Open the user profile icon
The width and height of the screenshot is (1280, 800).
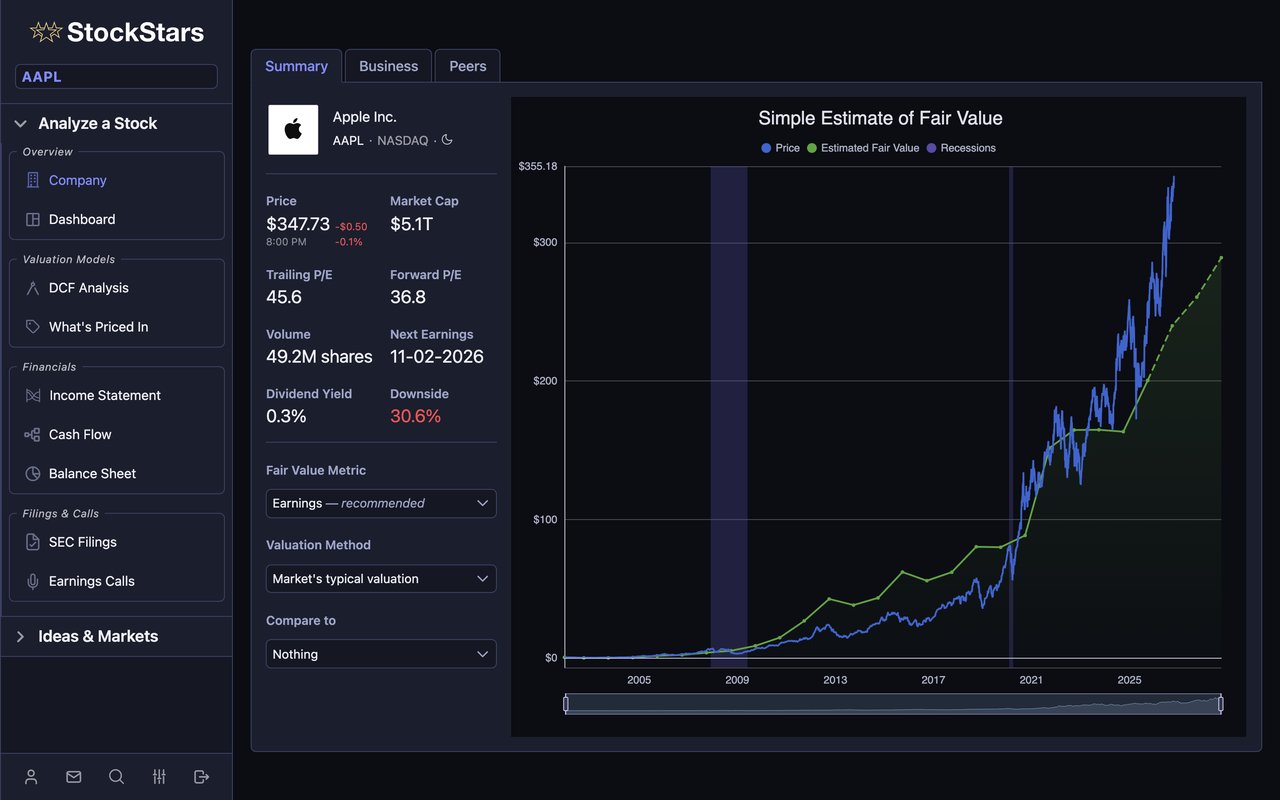coord(31,777)
